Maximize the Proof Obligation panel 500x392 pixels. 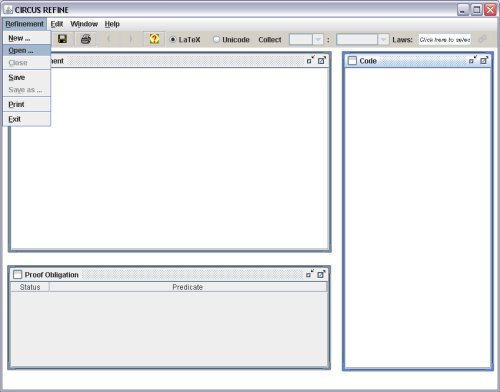pos(321,274)
